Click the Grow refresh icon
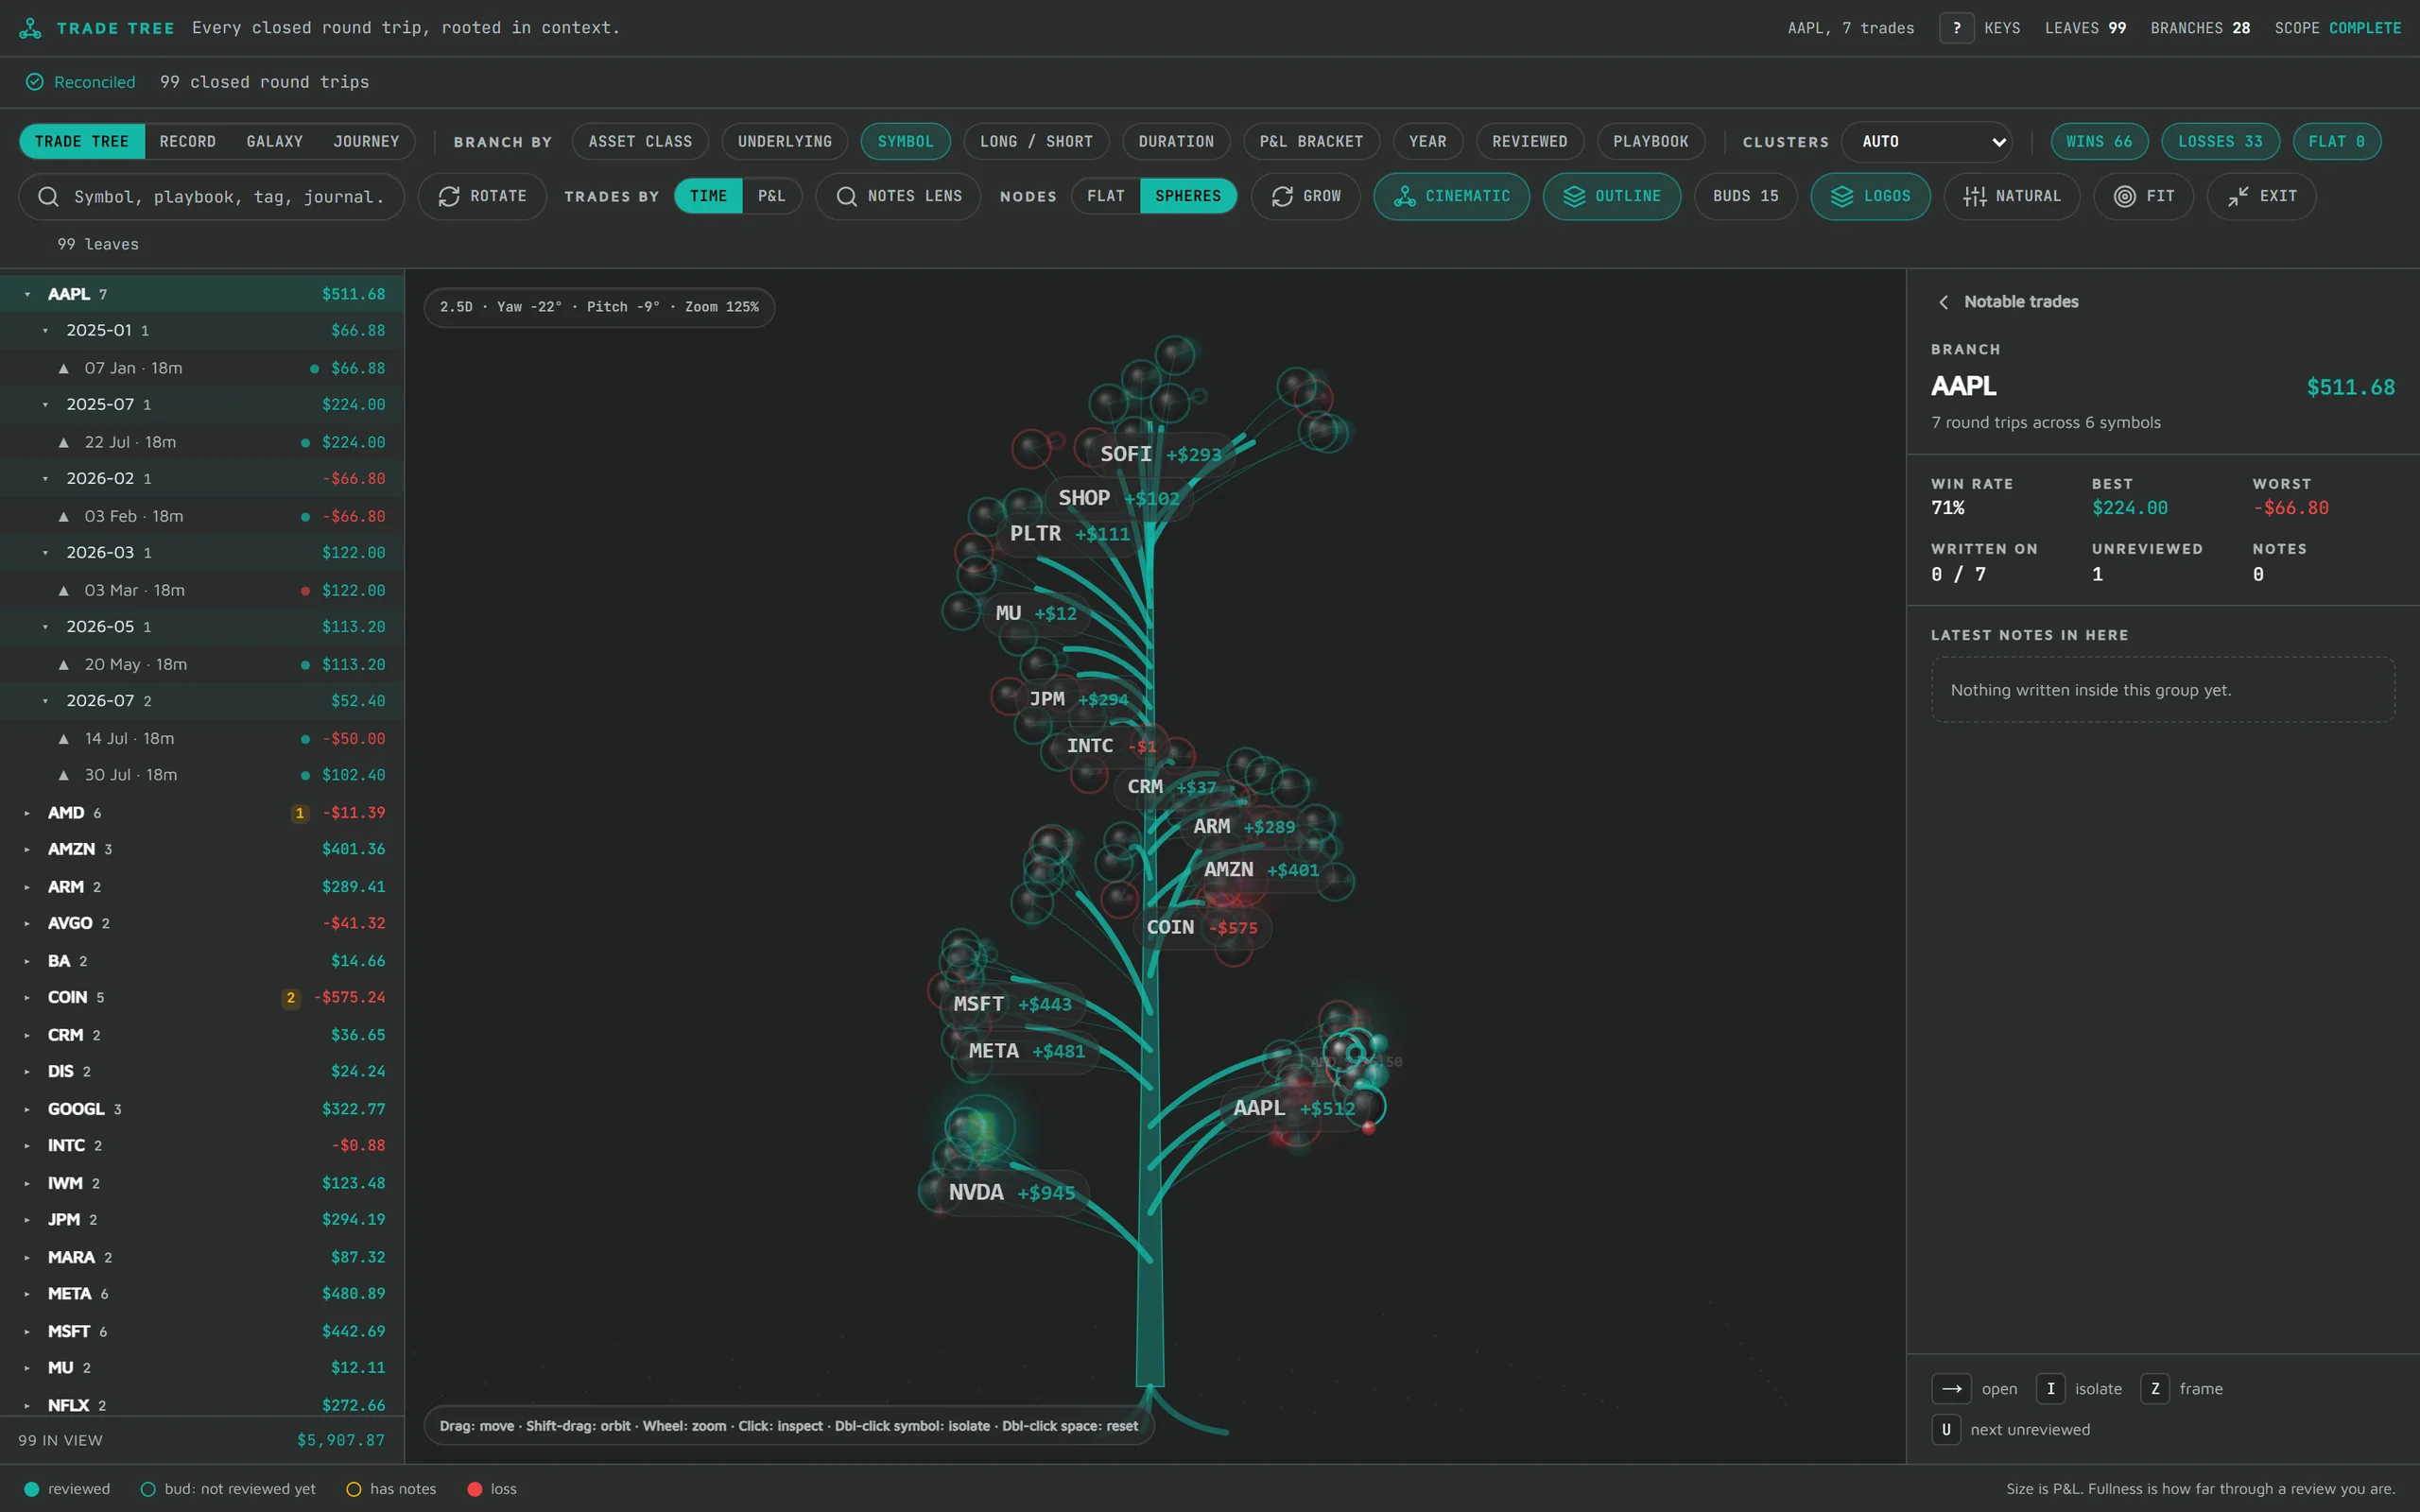Screen dimensions: 2420x1512 coord(1282,196)
